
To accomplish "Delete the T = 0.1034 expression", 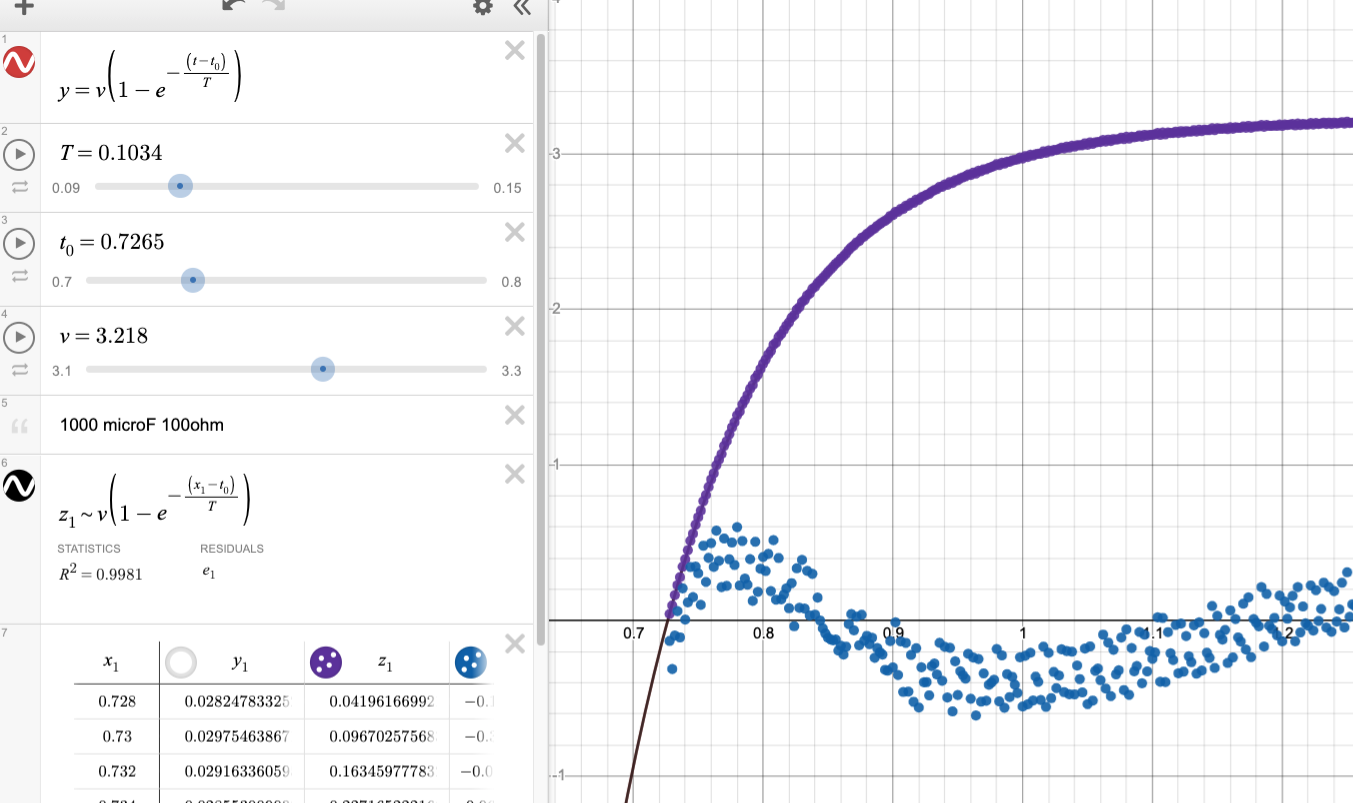I will coord(515,144).
